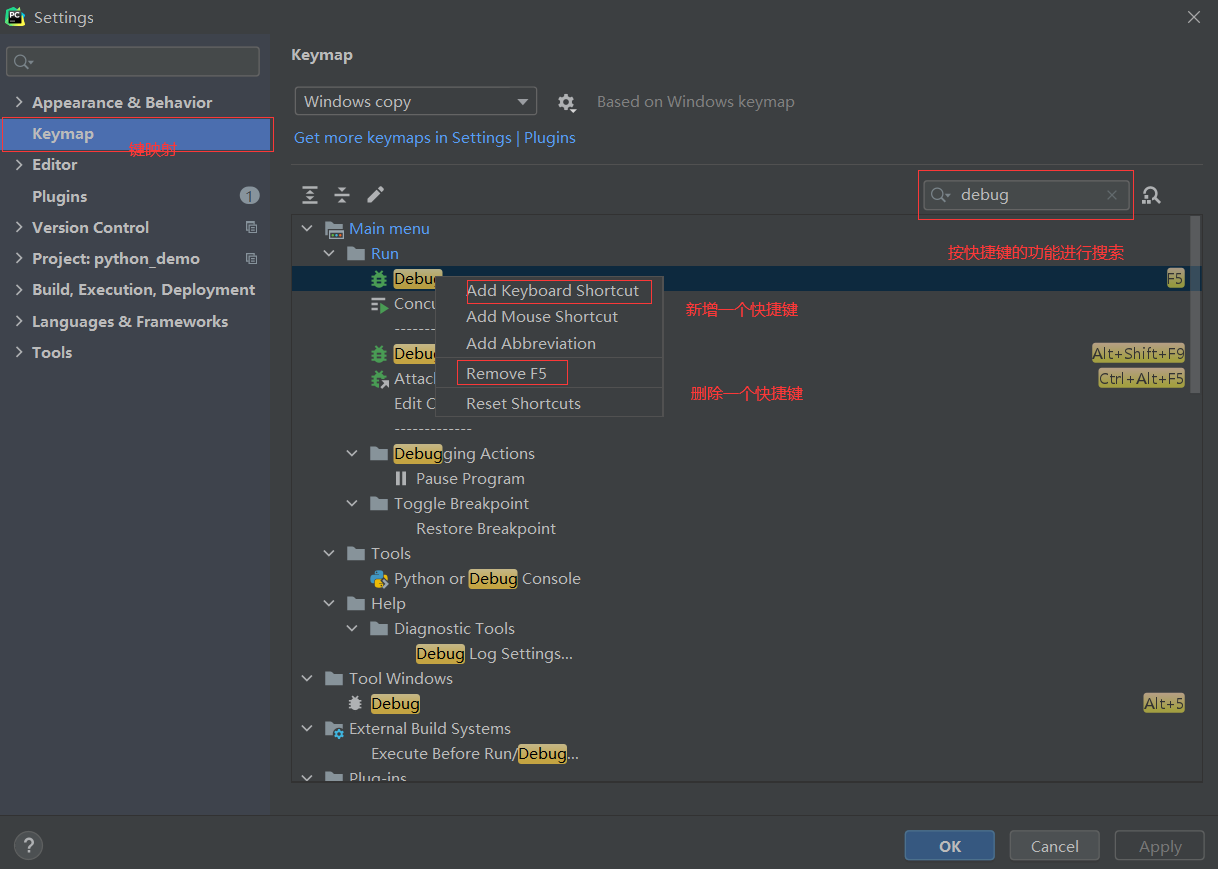Click the Cancel button
The image size is (1218, 869).
coord(1054,846)
